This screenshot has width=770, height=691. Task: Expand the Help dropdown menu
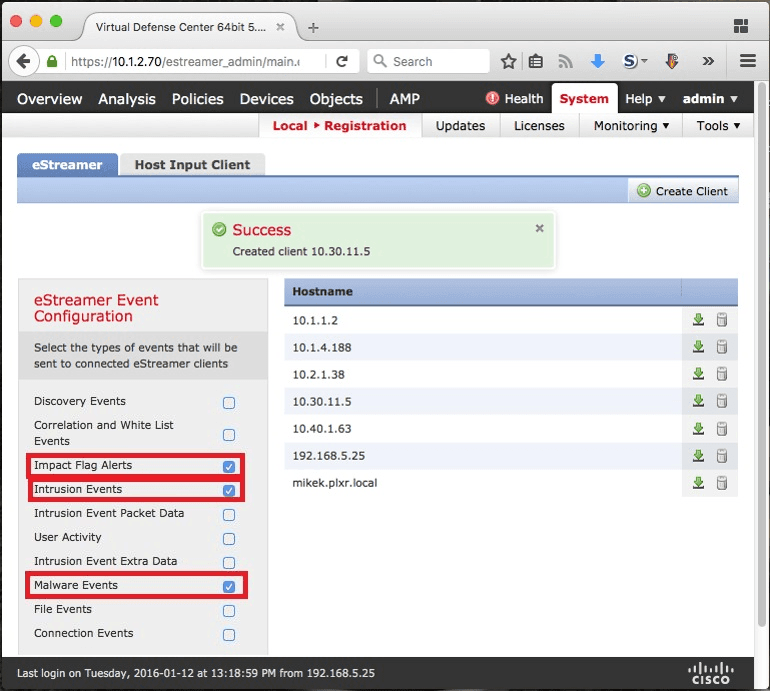(x=645, y=99)
